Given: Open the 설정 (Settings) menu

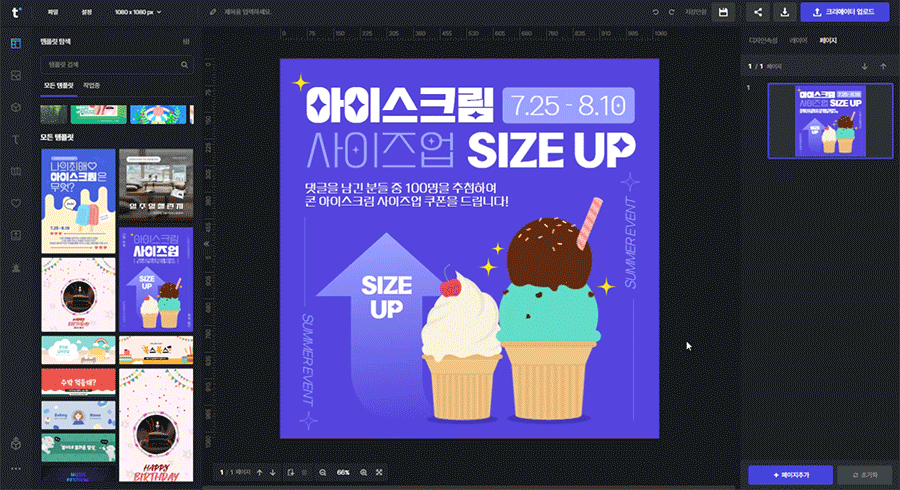Looking at the screenshot, I should (x=86, y=12).
